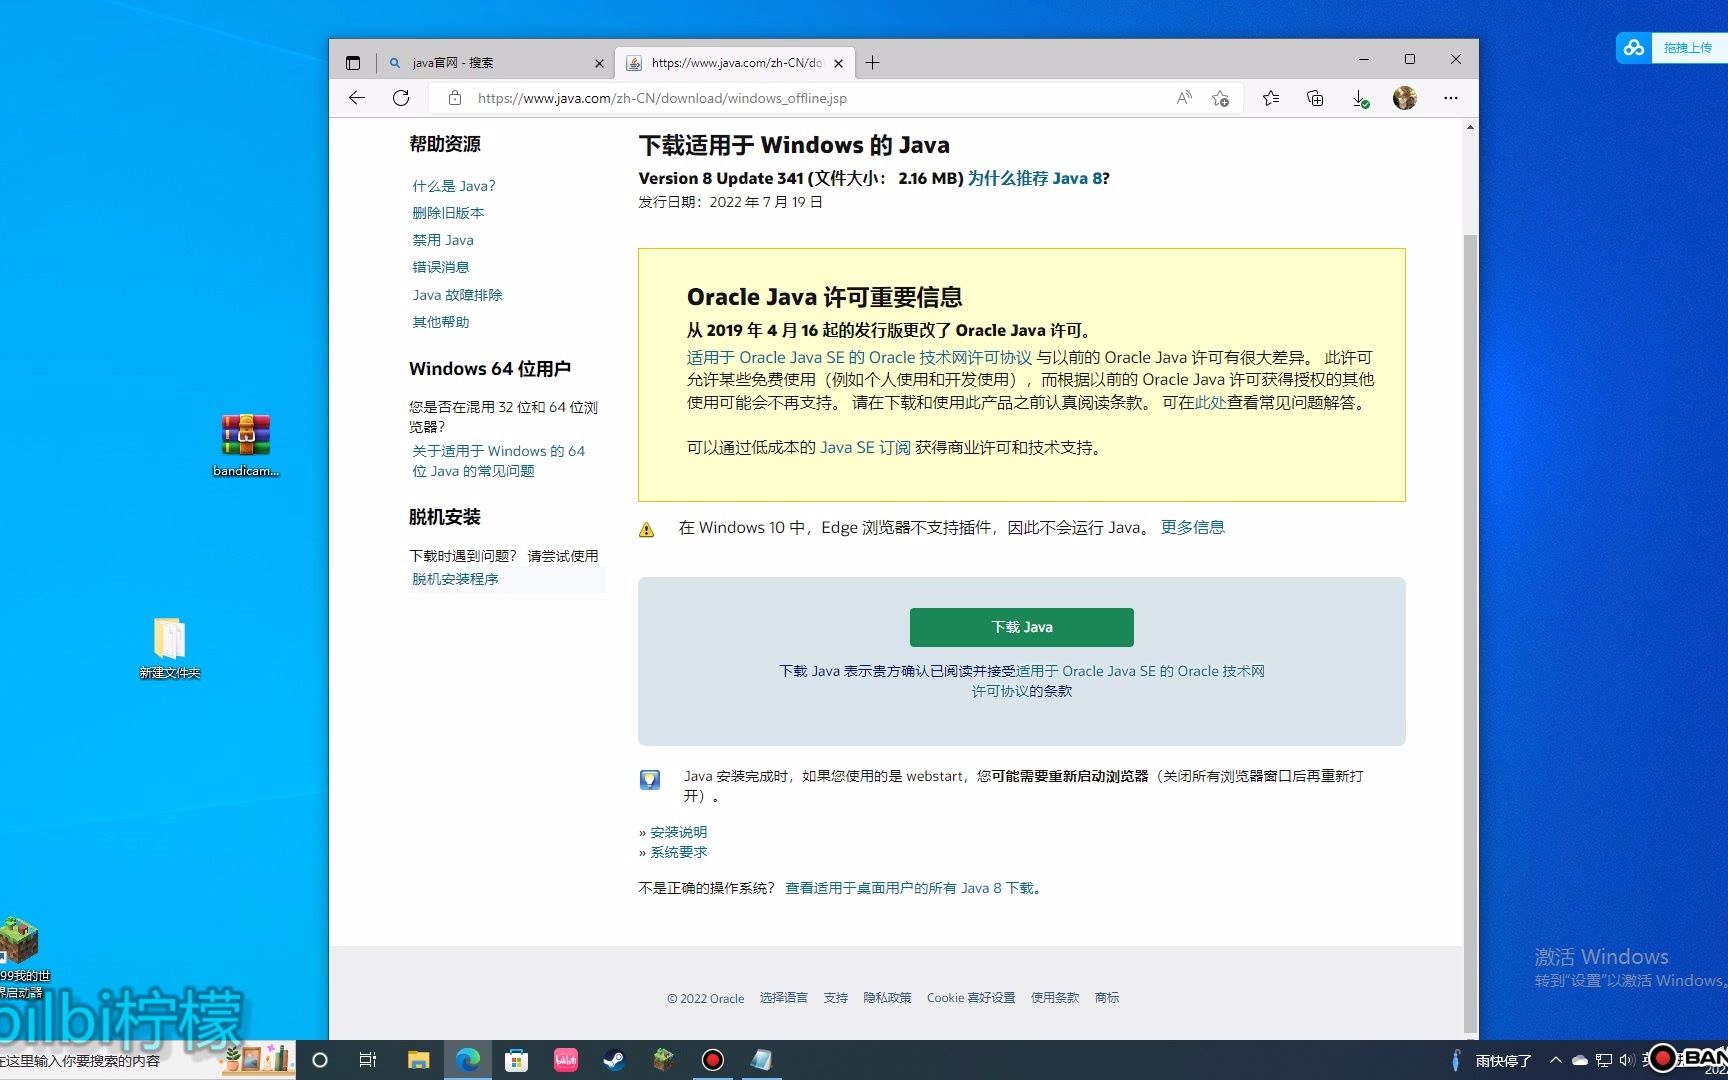The height and width of the screenshot is (1080, 1728).
Task: Click the scrollbar up arrow
Action: [x=1470, y=127]
